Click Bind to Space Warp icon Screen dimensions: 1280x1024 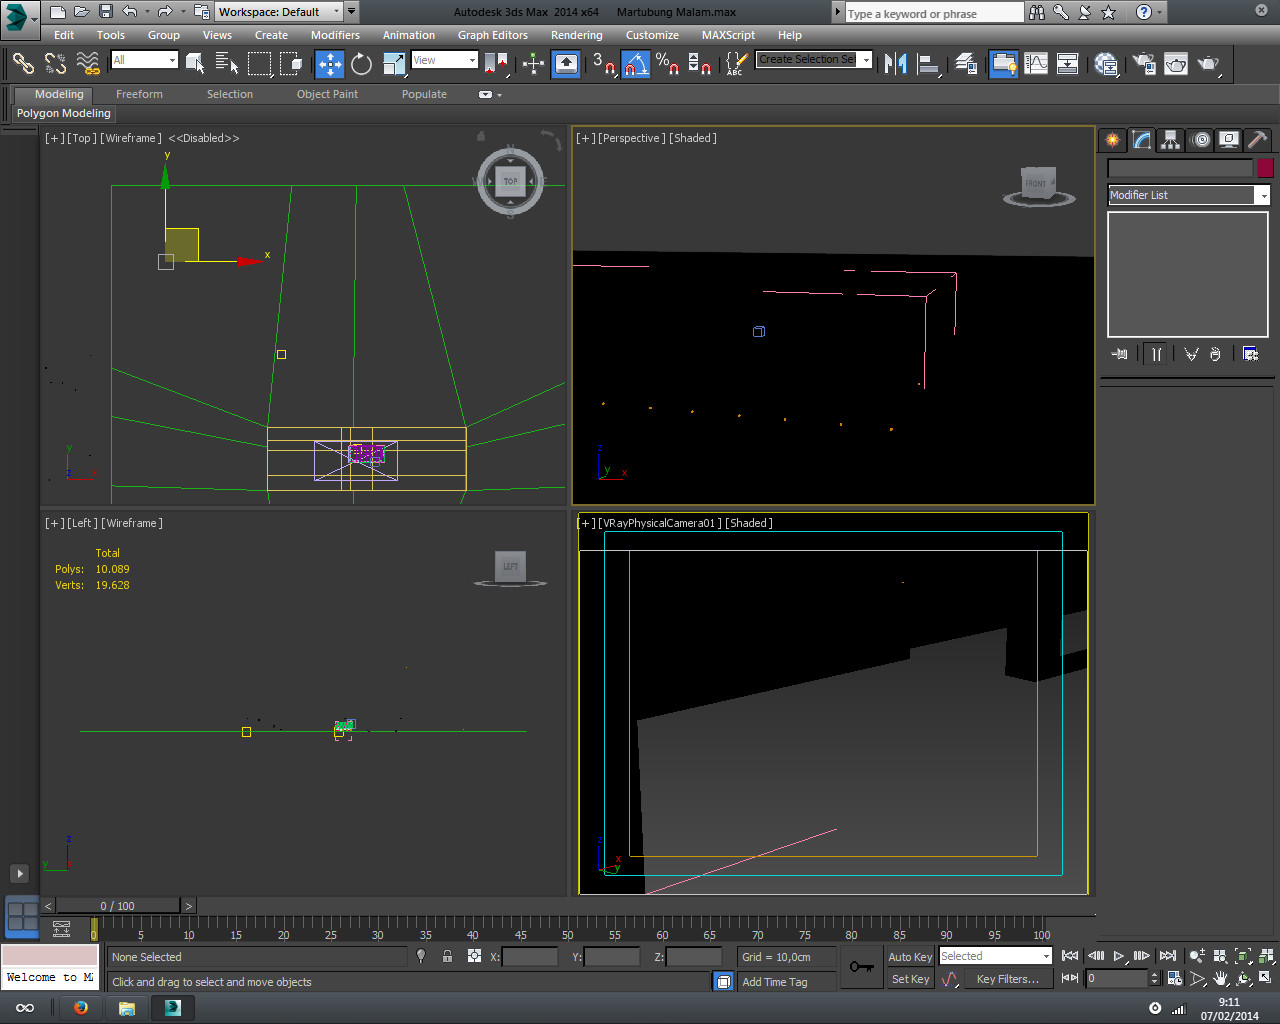(89, 64)
